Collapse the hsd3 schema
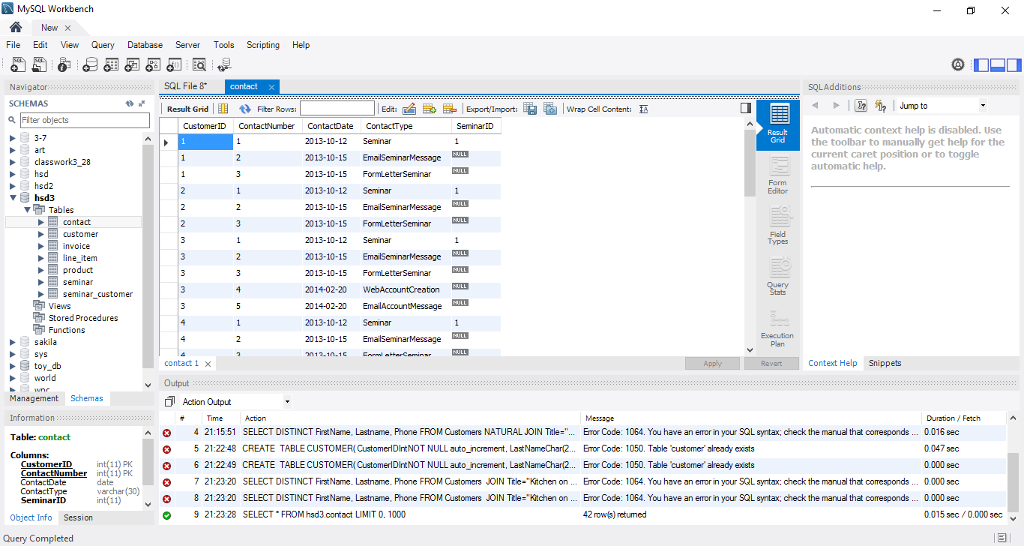 12,197
